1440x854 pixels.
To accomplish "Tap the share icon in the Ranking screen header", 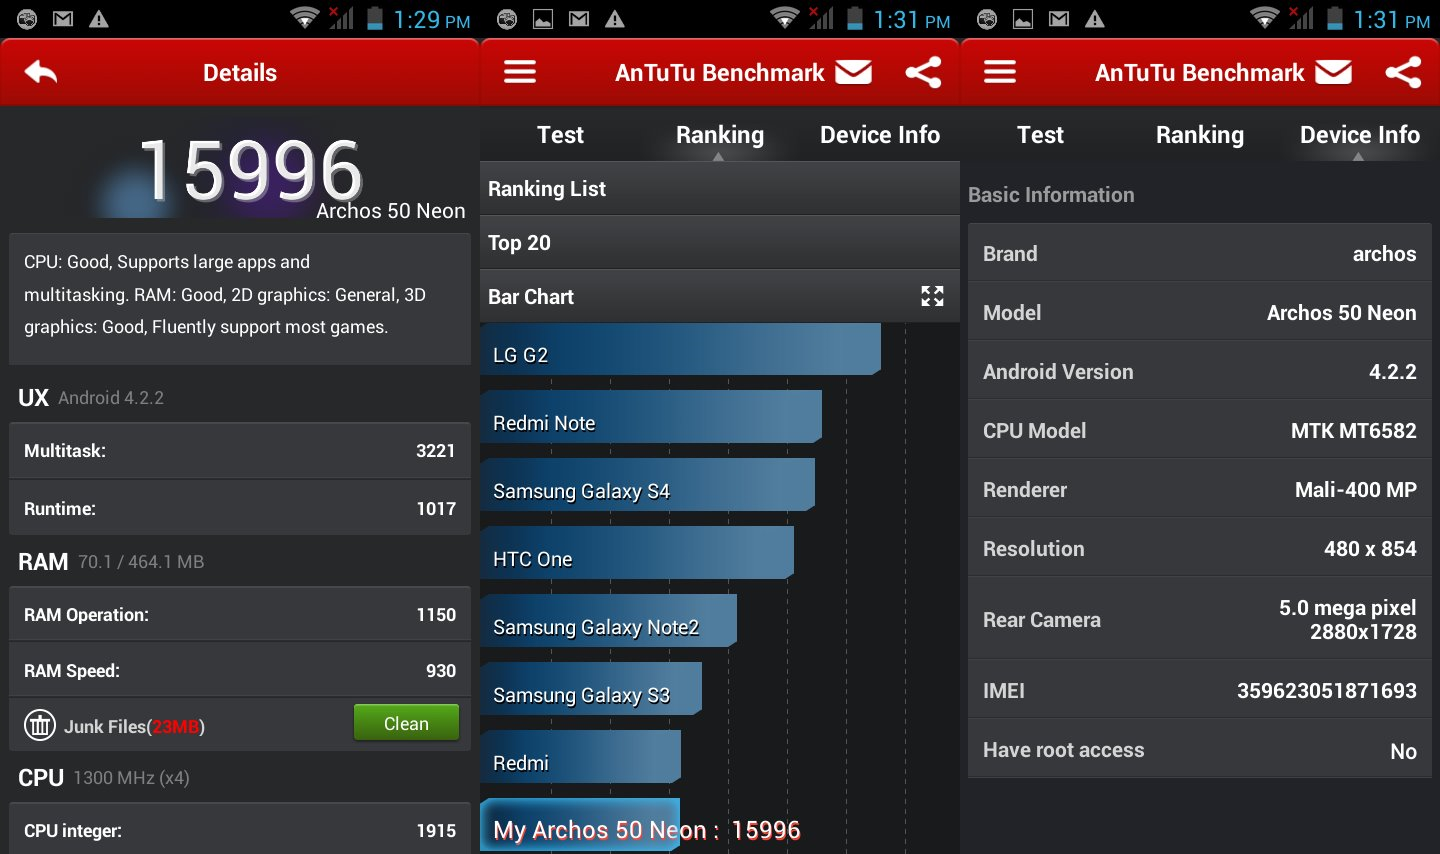I will pos(923,72).
